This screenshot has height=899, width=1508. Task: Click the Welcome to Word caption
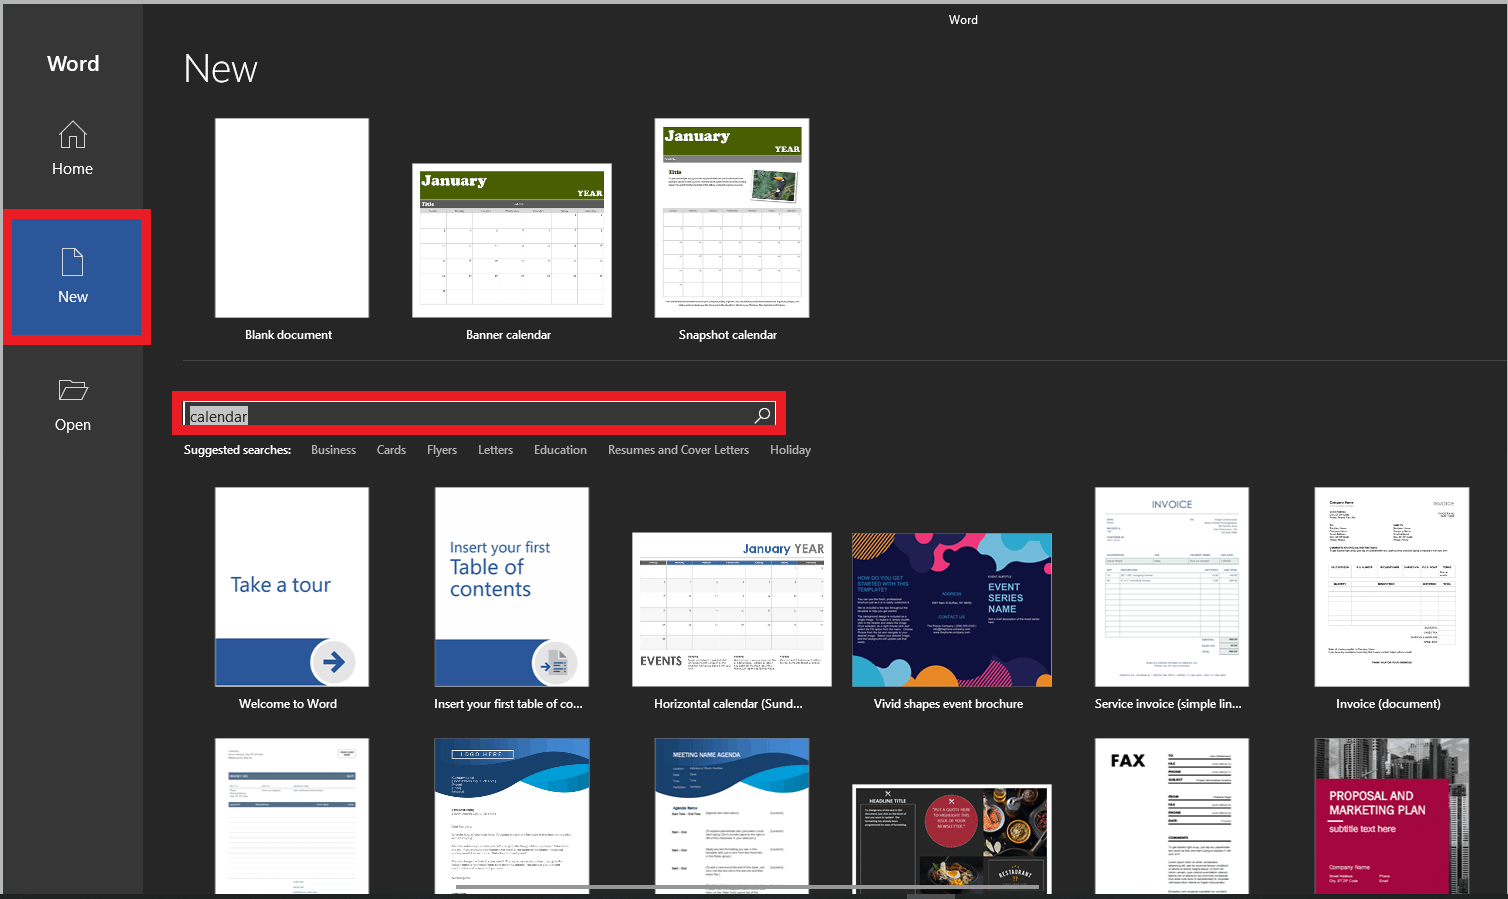pyautogui.click(x=288, y=704)
